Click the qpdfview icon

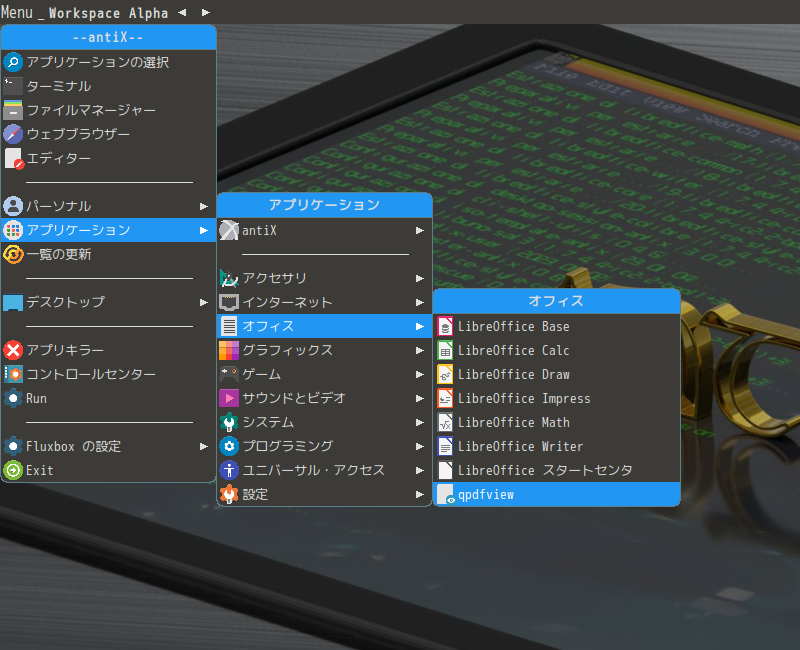[446, 494]
